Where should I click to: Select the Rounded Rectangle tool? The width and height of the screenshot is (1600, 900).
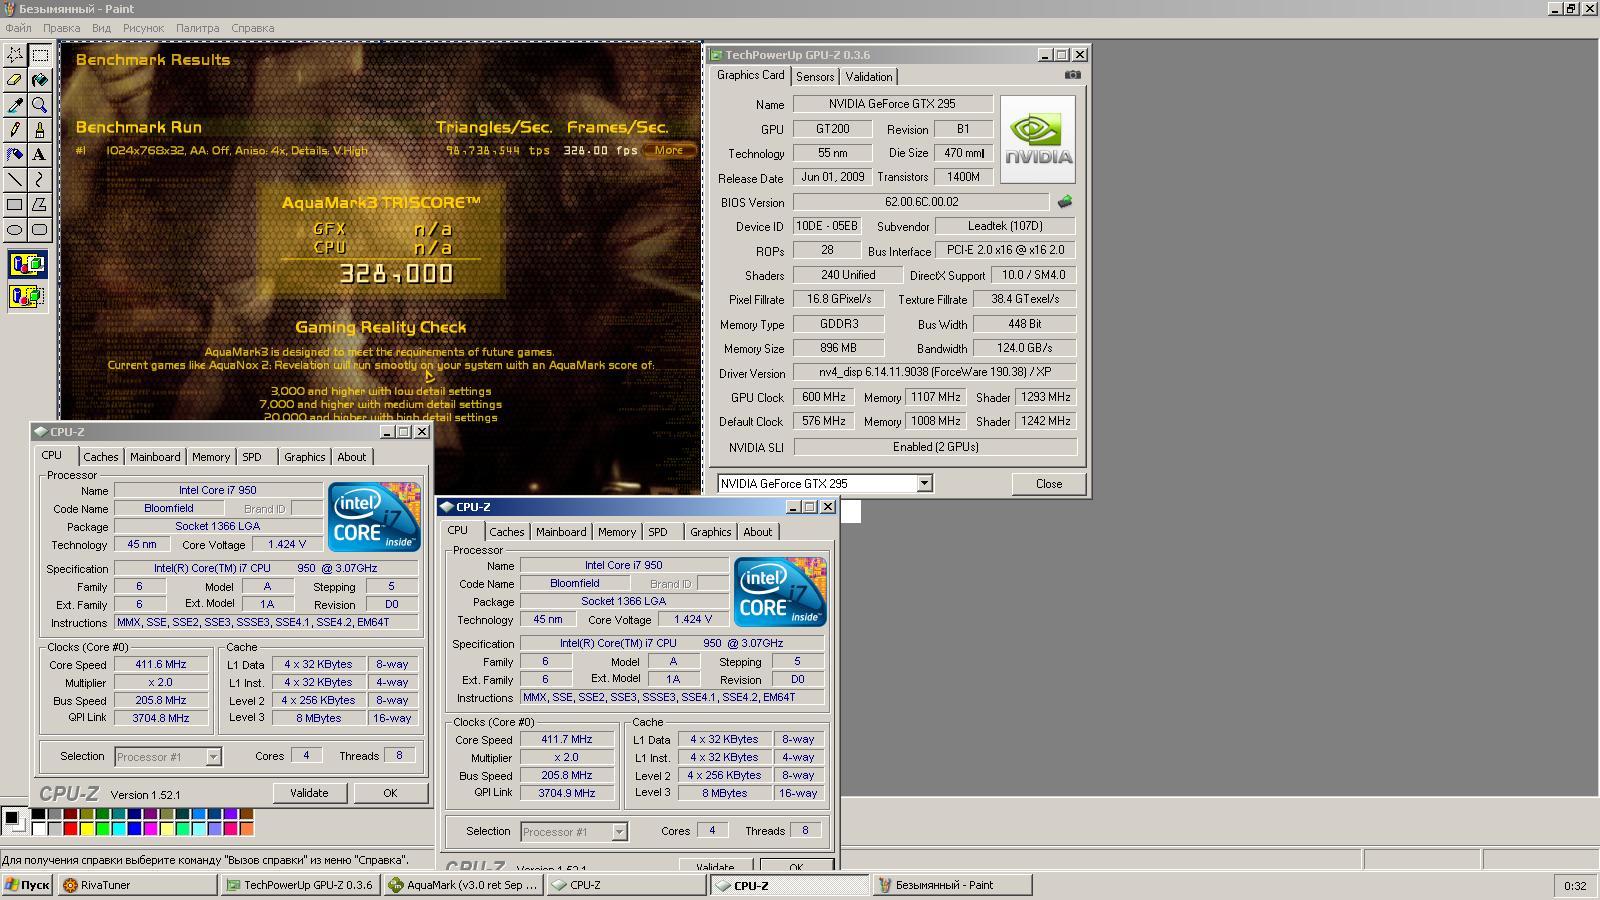coord(40,230)
